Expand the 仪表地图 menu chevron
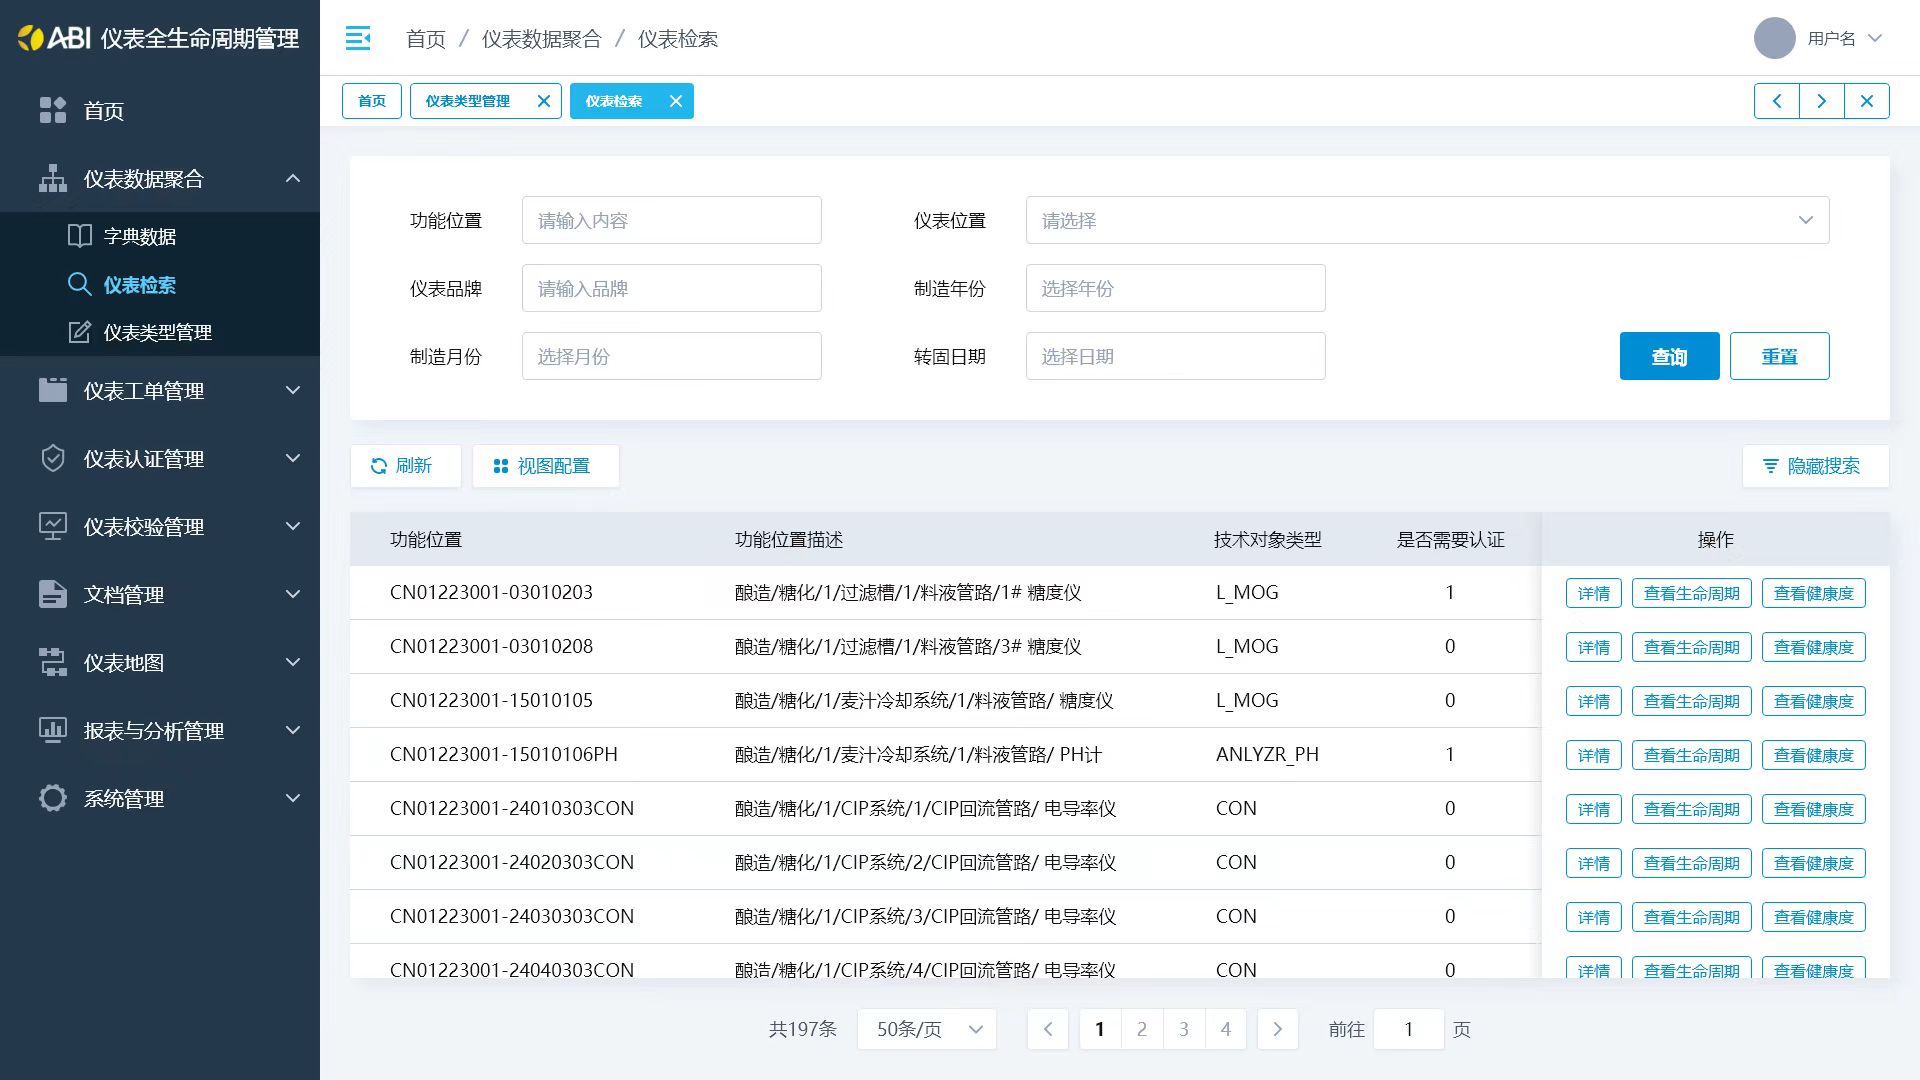The height and width of the screenshot is (1080, 1920). click(293, 662)
